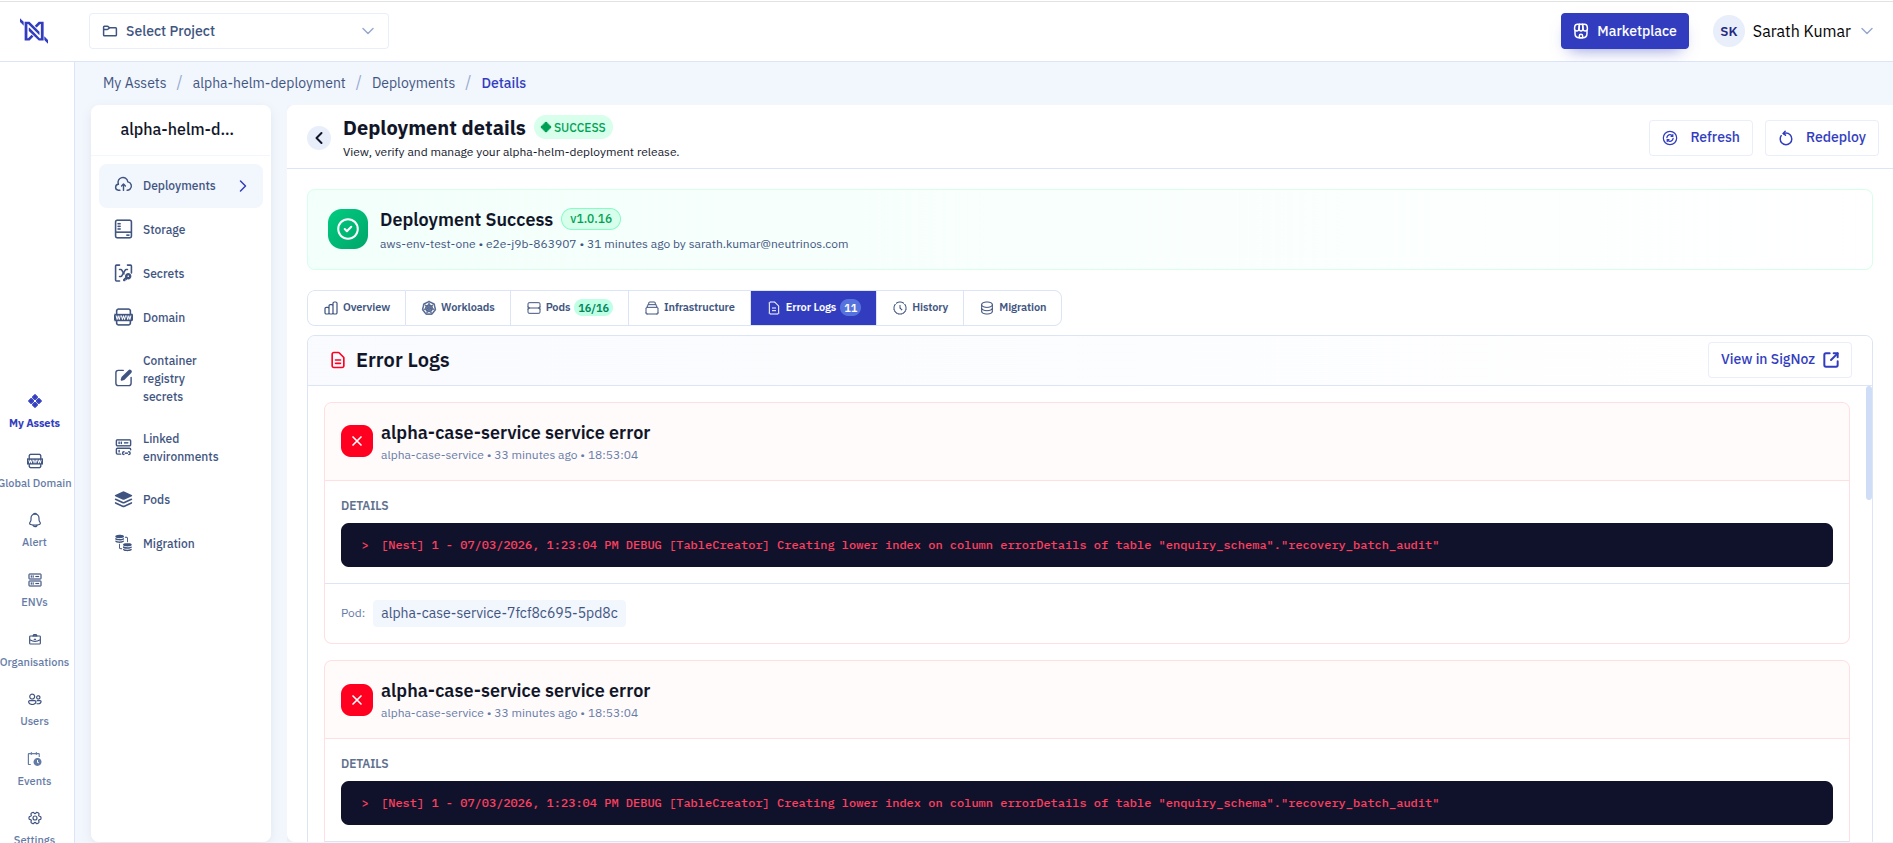Open Users section
Image resolution: width=1893 pixels, height=843 pixels.
35,709
